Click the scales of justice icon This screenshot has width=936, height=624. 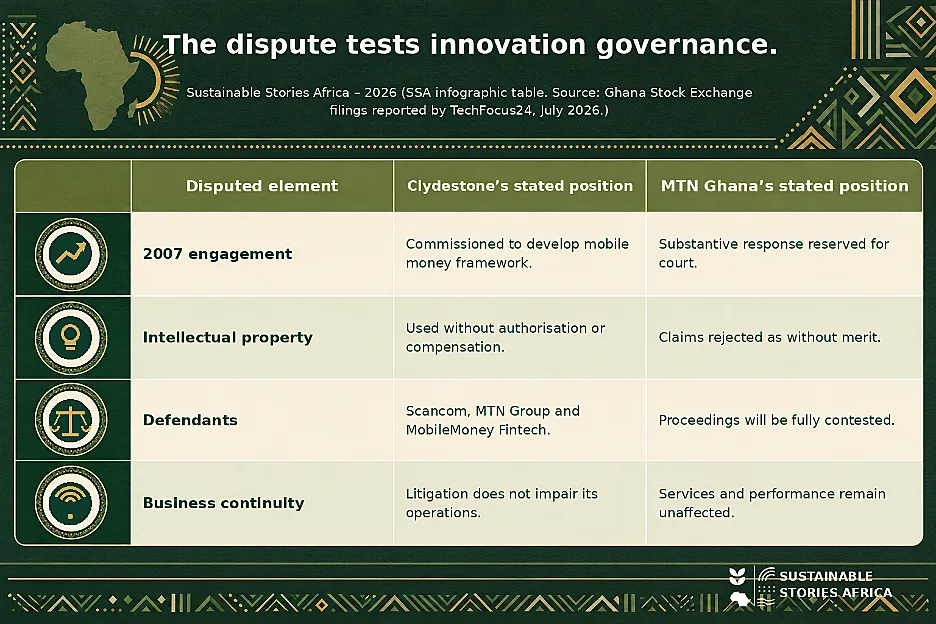[71, 420]
